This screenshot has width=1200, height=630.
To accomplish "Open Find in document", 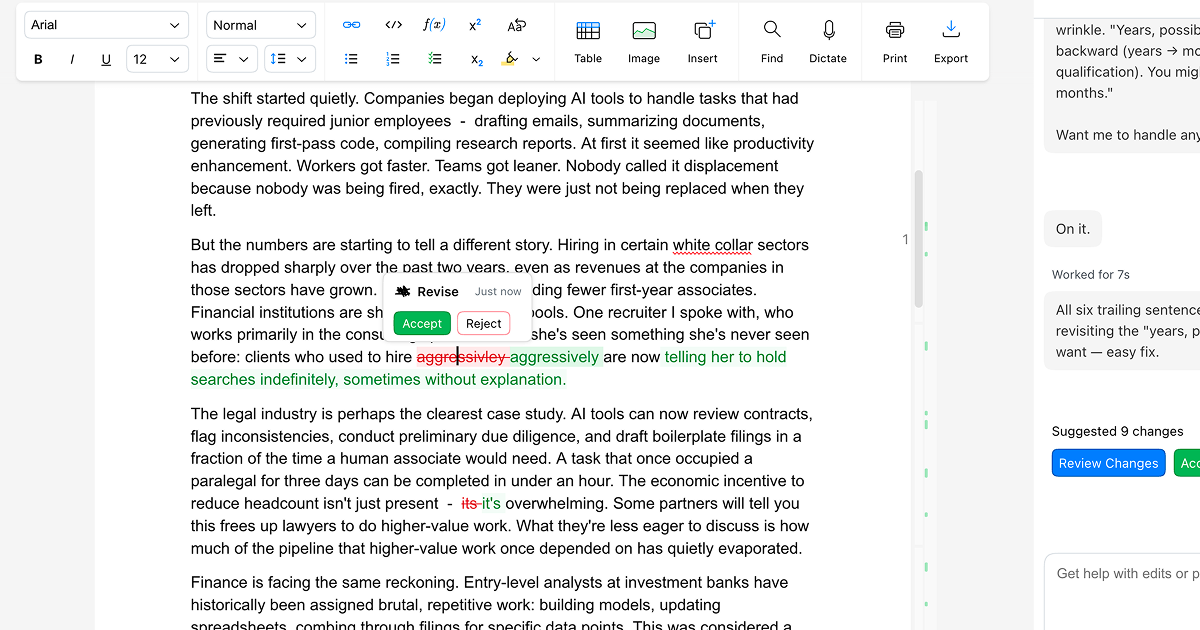I will [x=772, y=42].
